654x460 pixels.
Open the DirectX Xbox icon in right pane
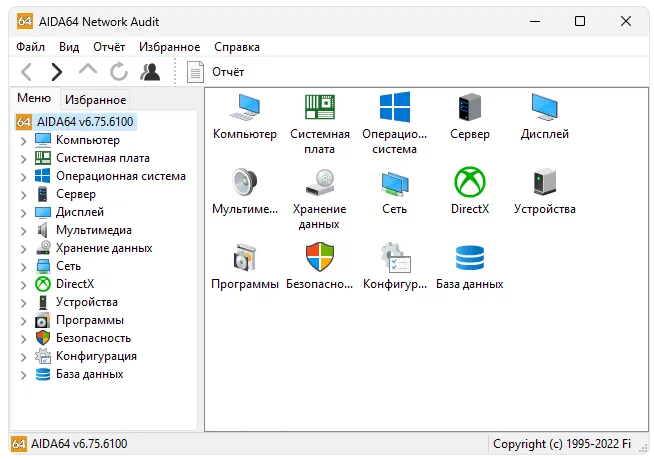point(470,182)
